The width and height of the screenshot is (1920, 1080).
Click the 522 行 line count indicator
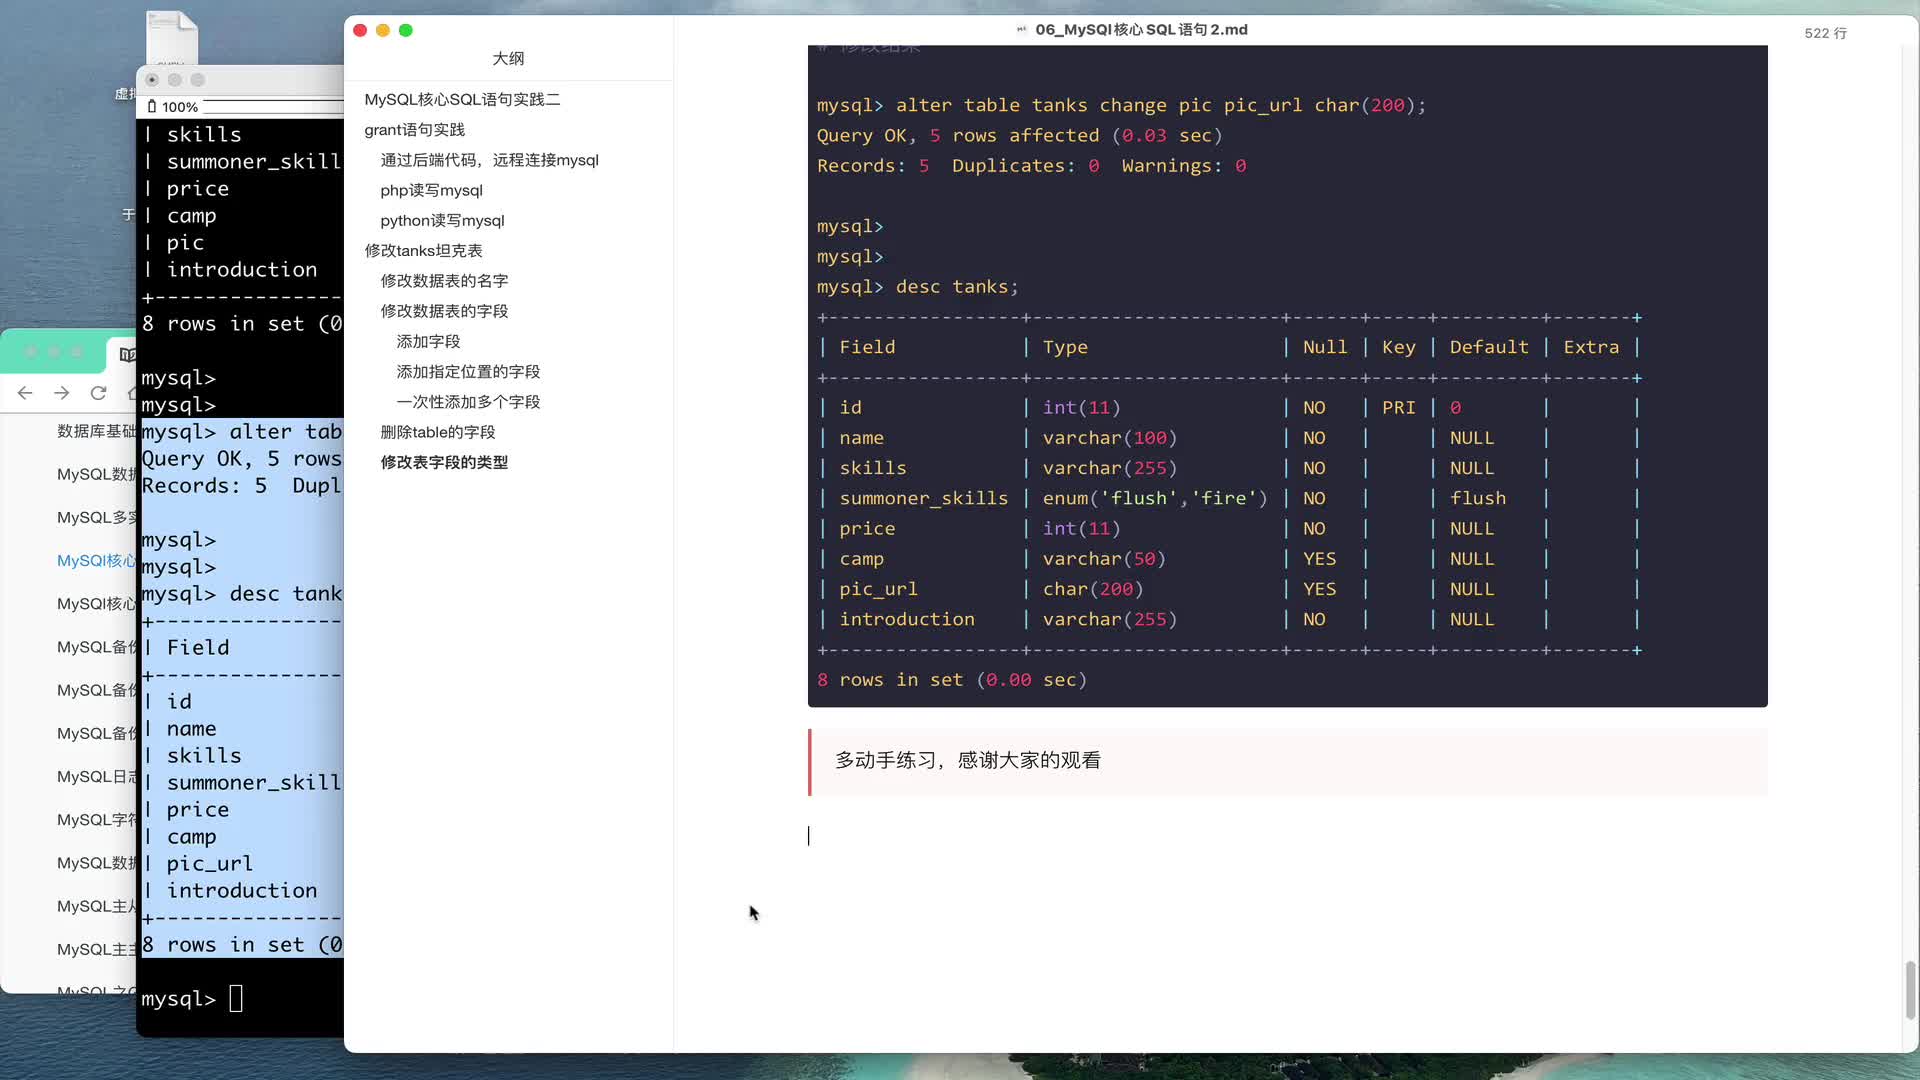(1825, 33)
